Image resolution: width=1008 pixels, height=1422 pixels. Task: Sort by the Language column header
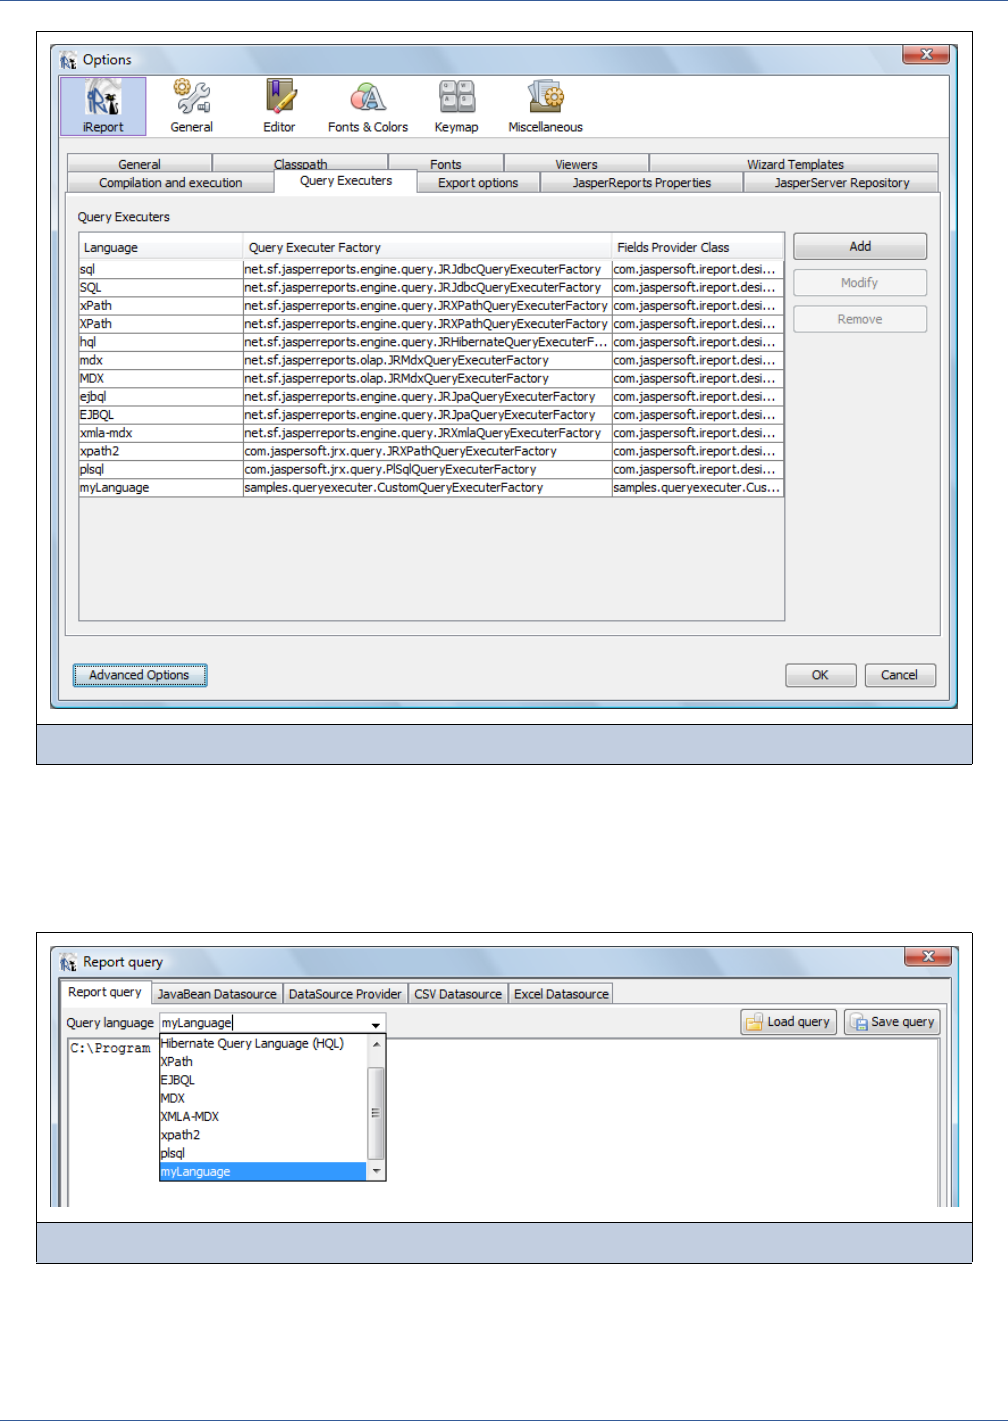tap(161, 247)
